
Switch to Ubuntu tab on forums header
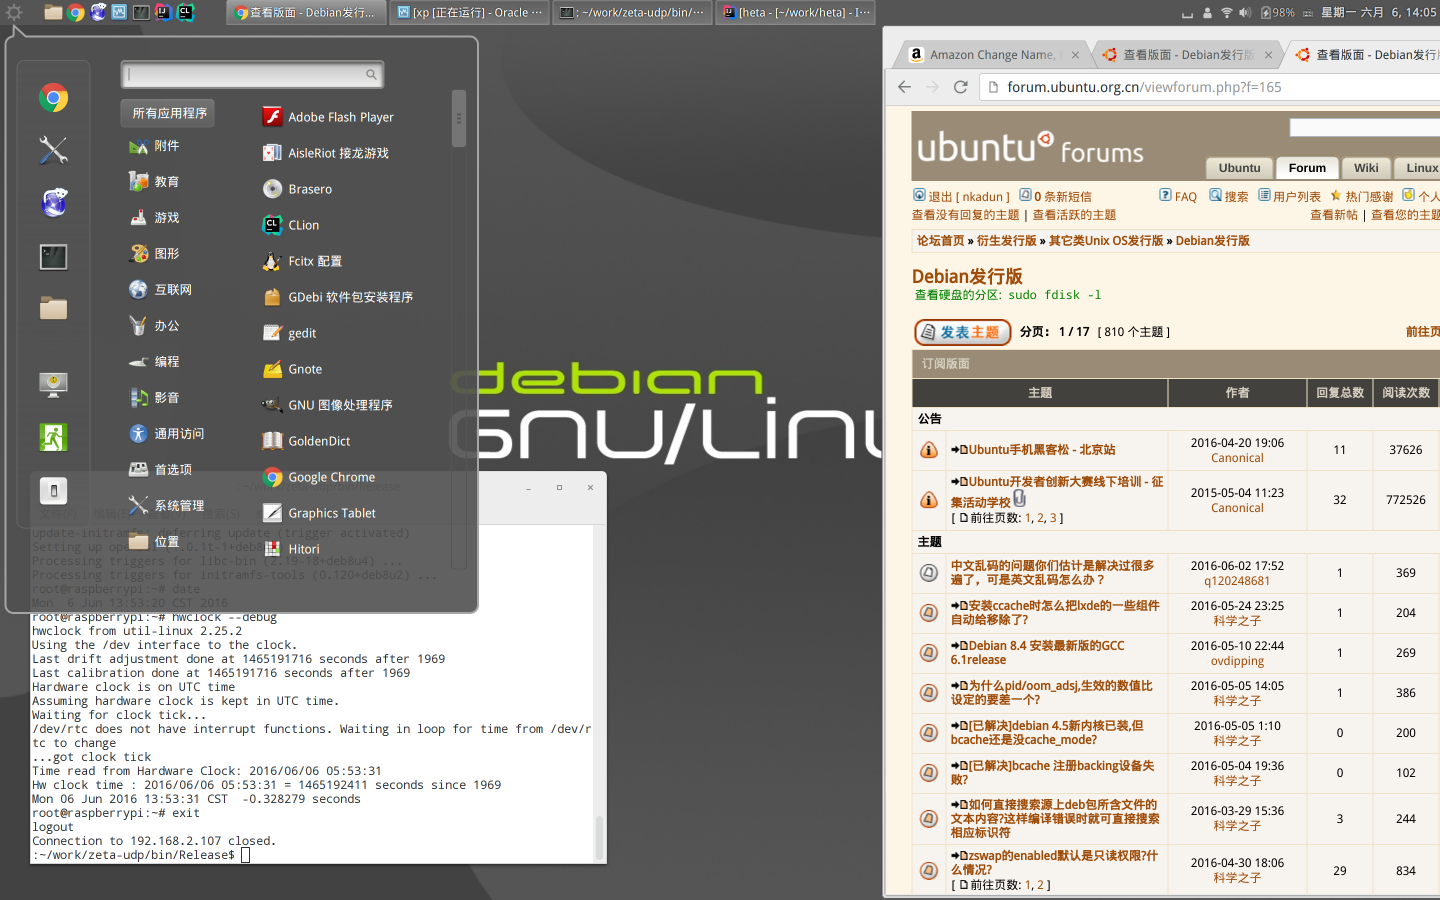pos(1239,168)
